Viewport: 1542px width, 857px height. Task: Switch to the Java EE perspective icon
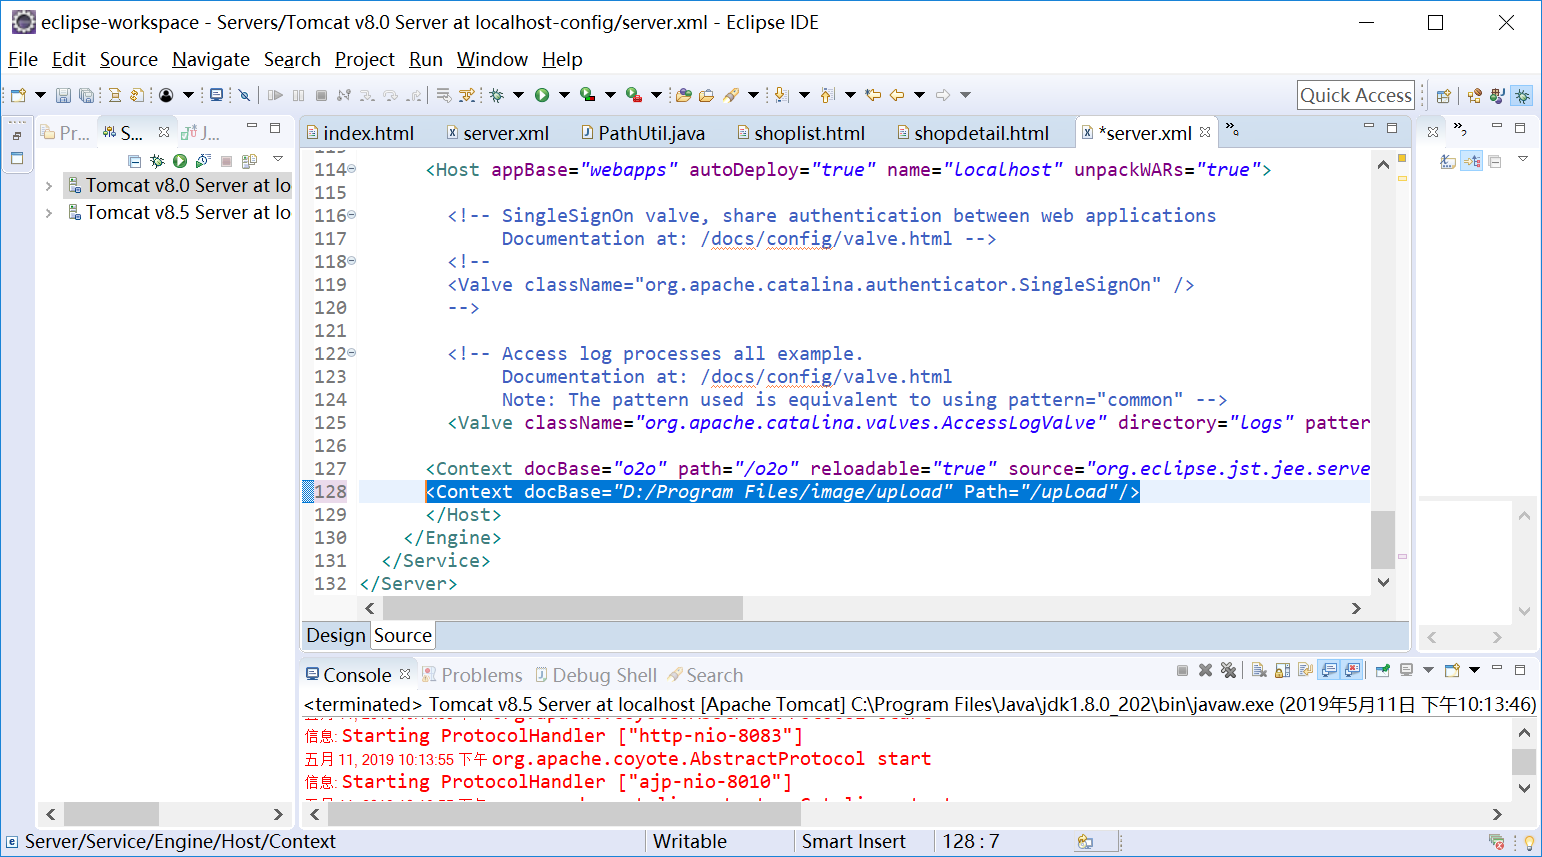coord(1475,96)
